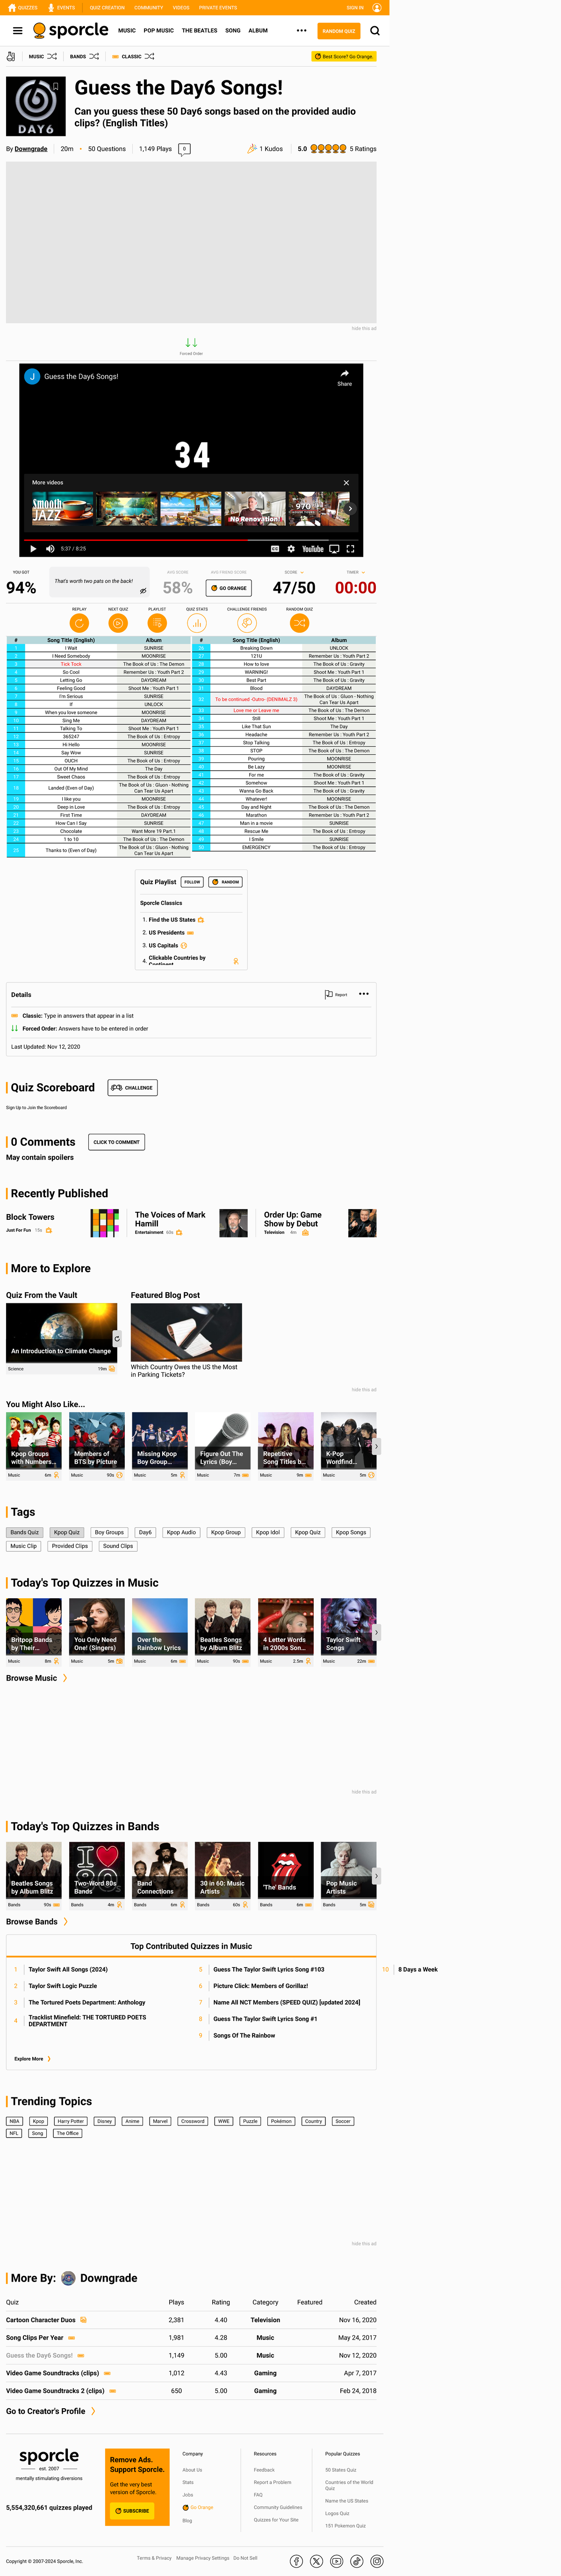
Task: Show next More videos thumbnails
Action: pos(350,508)
